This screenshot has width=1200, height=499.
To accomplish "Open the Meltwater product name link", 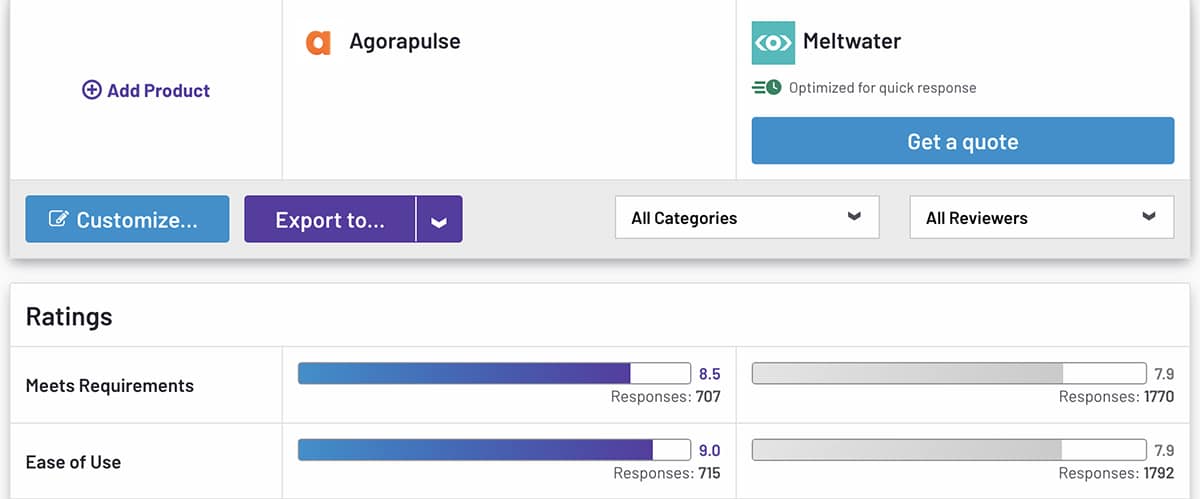I will (852, 42).
